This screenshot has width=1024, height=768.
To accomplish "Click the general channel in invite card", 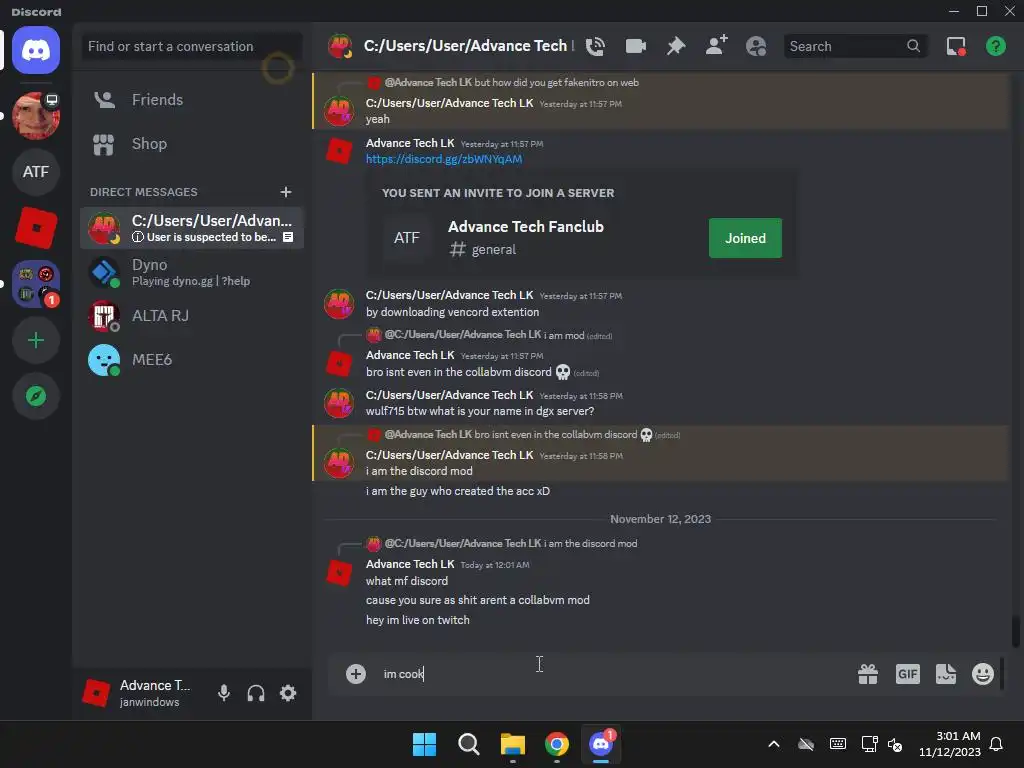I will click(x=483, y=249).
